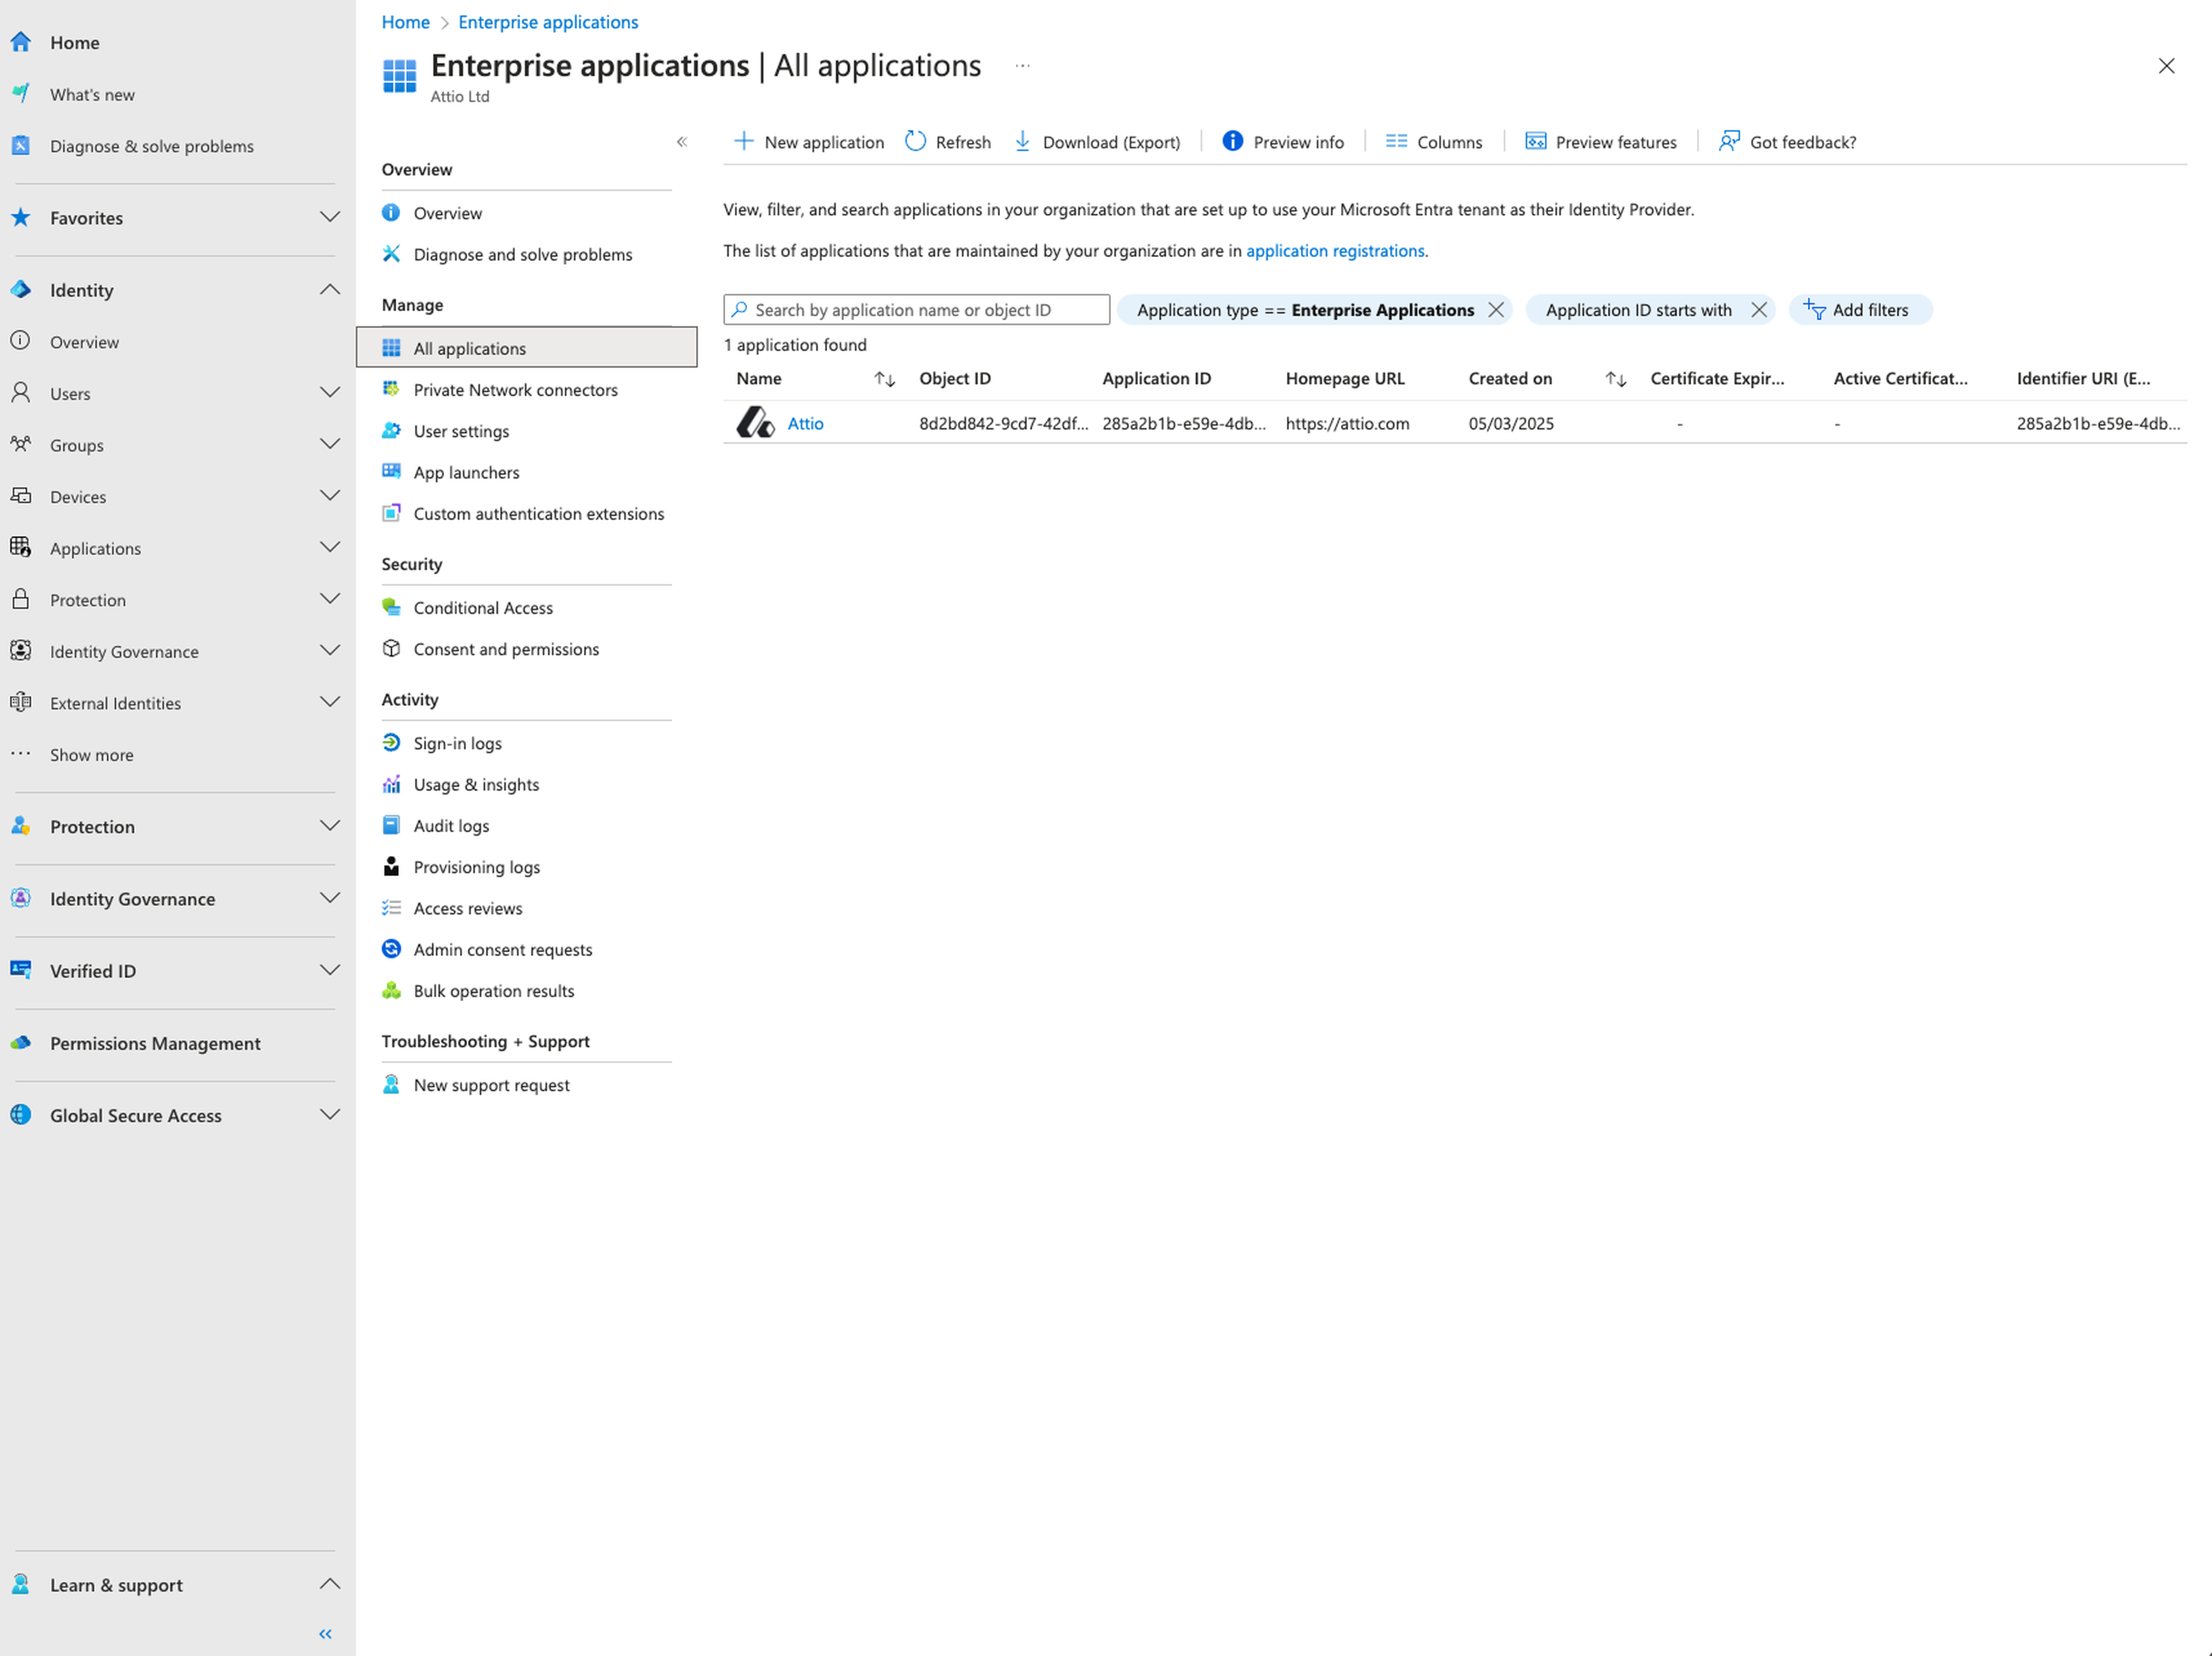Click Add filters button

(x=1859, y=310)
